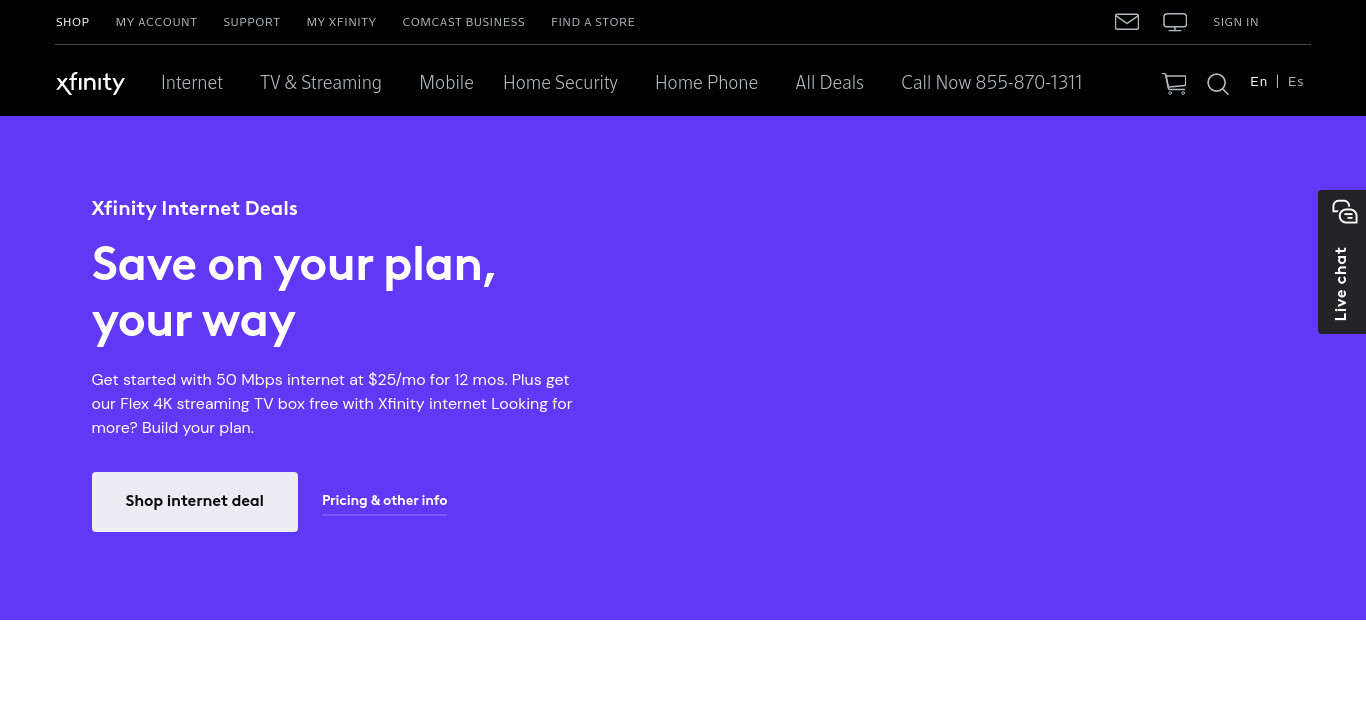Open the TV & Streaming menu
This screenshot has width=1366, height=728.
tap(321, 83)
